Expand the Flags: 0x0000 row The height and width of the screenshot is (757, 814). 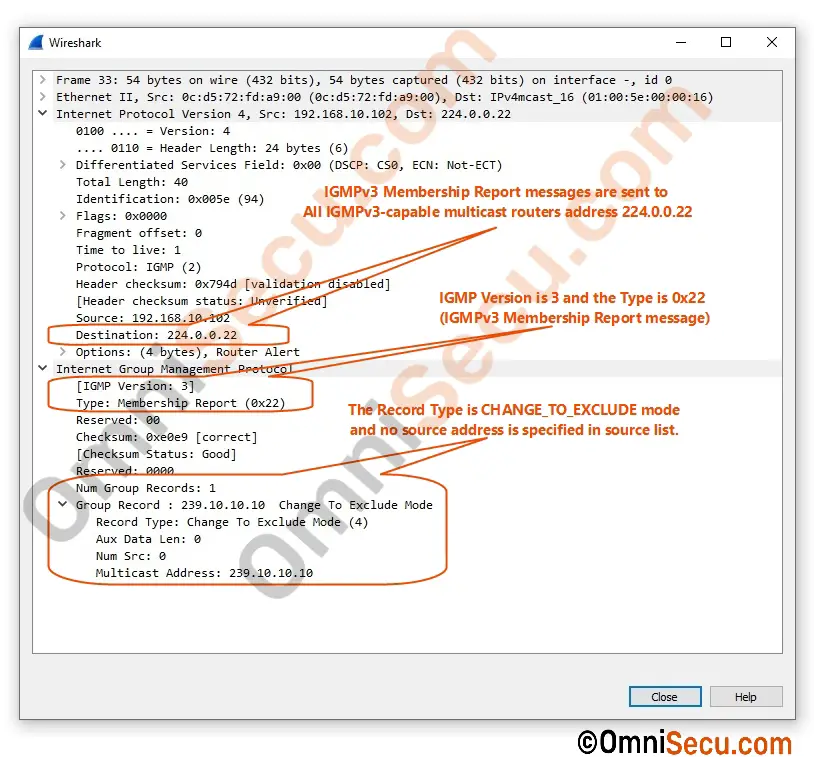click(62, 215)
